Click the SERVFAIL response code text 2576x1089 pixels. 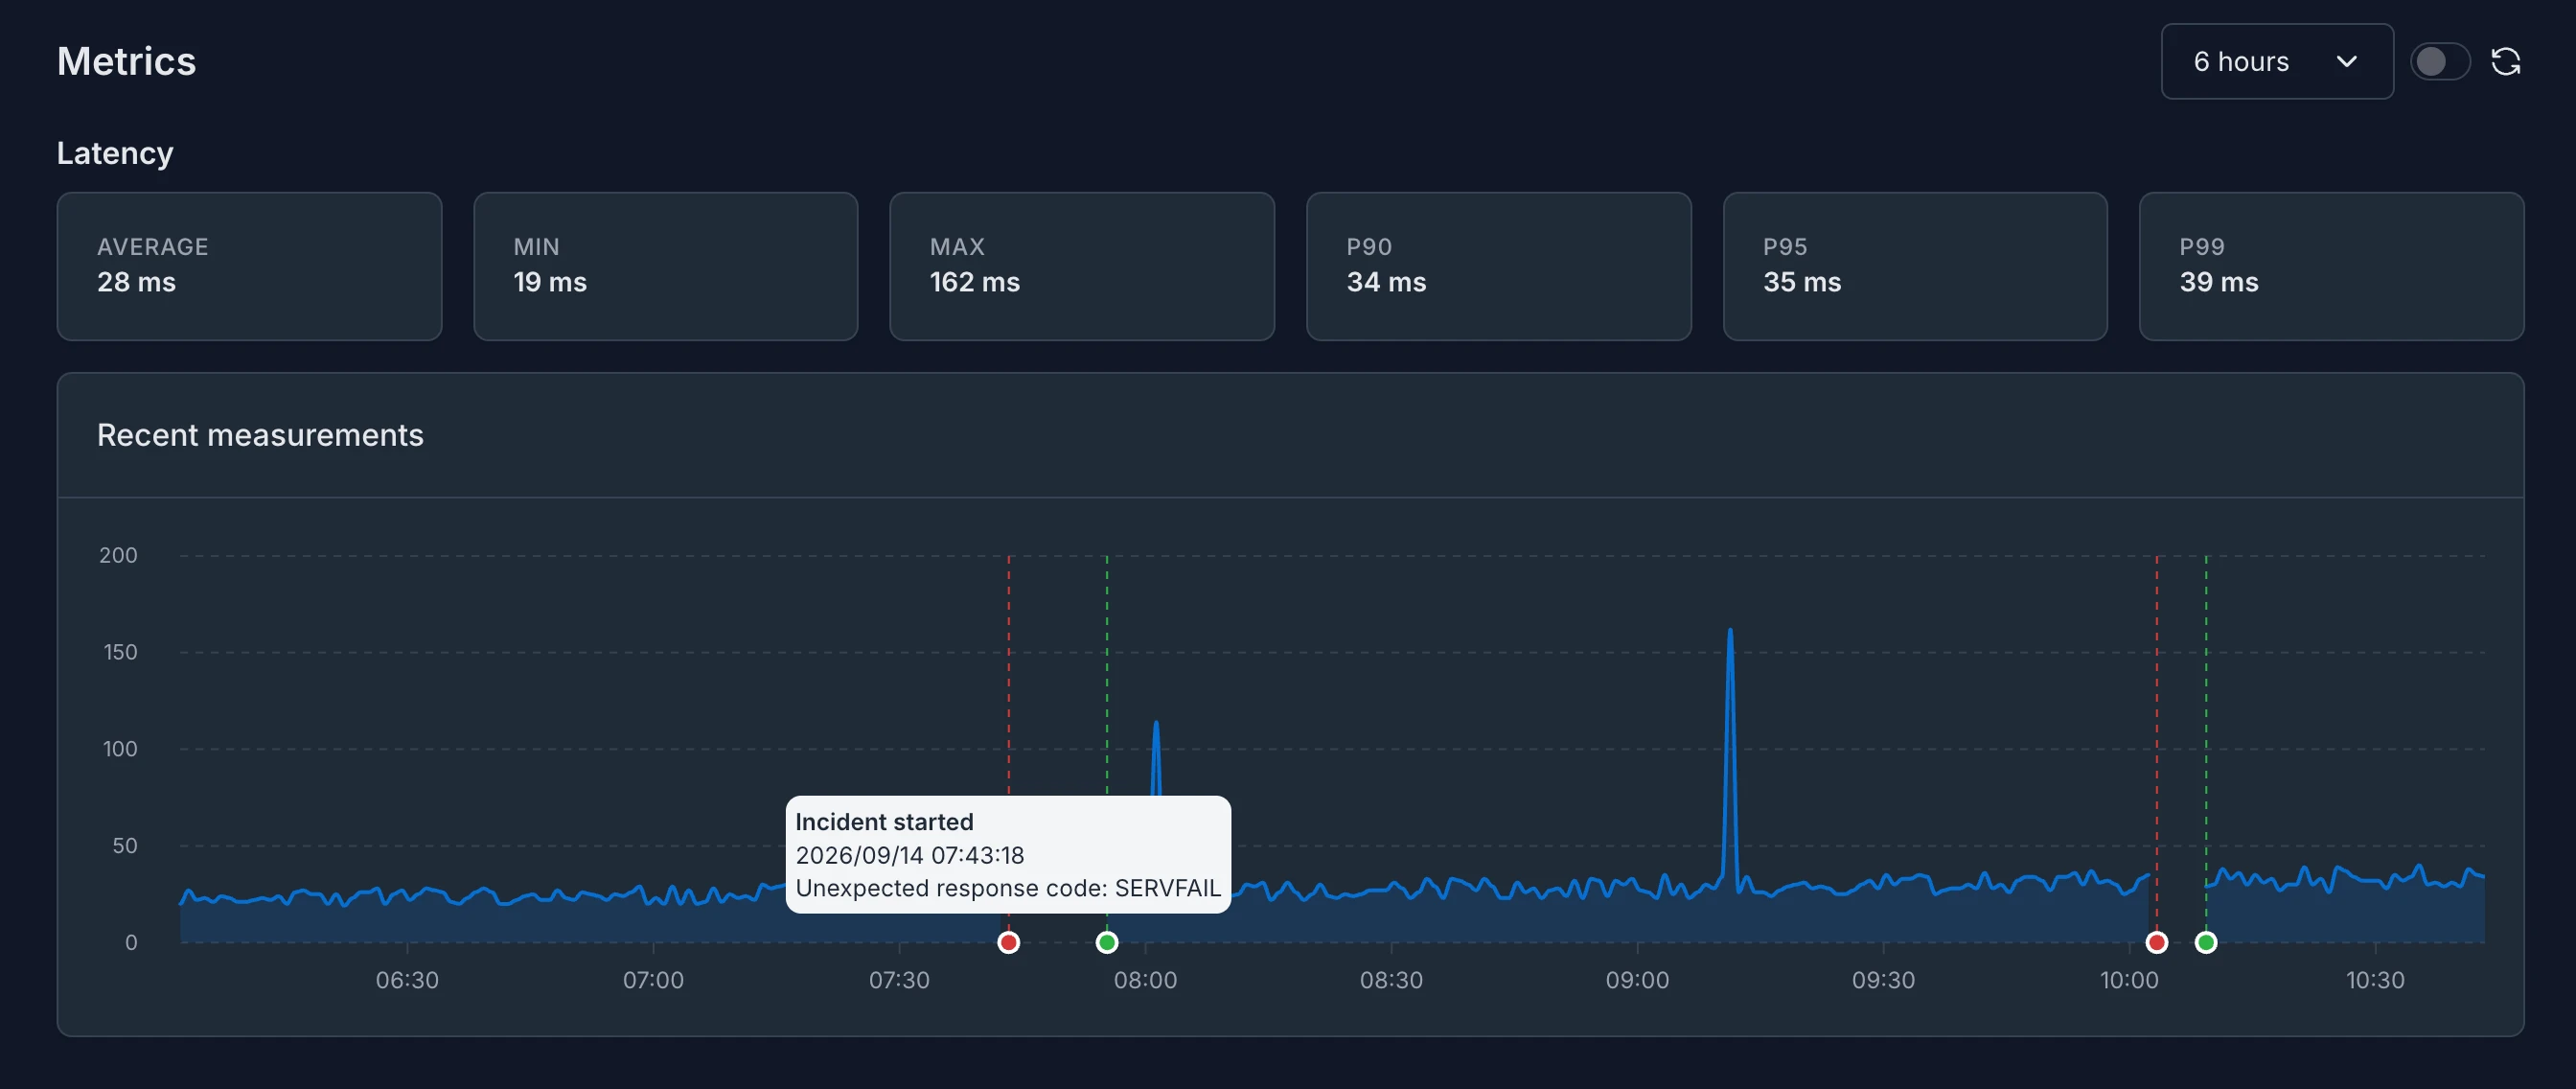[1167, 888]
